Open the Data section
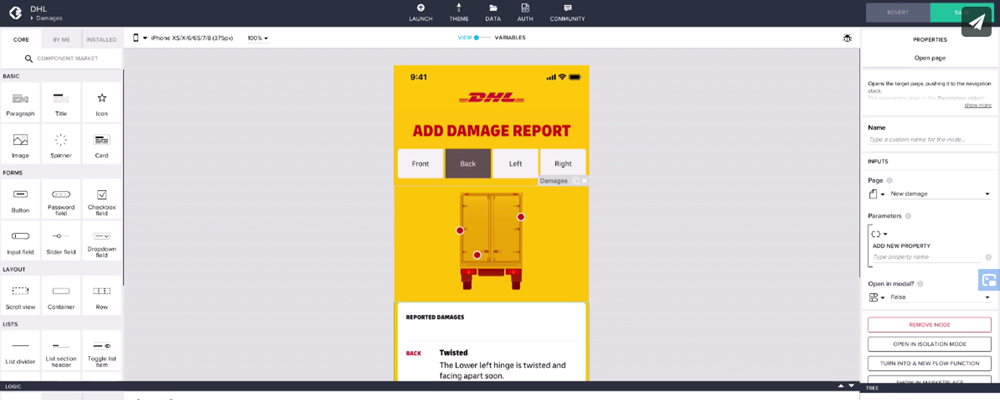The image size is (1000, 400). point(492,12)
